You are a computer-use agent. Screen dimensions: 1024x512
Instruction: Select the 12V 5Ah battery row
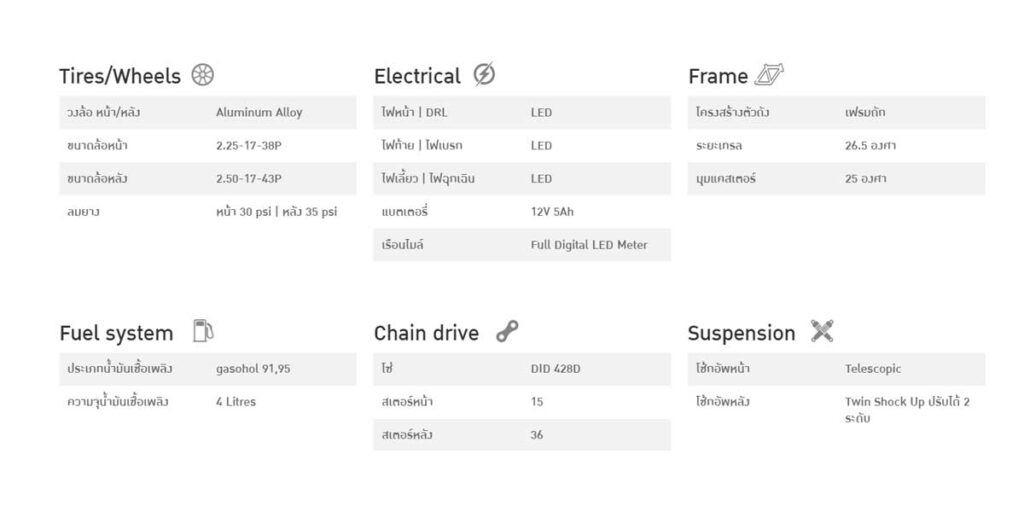click(522, 212)
